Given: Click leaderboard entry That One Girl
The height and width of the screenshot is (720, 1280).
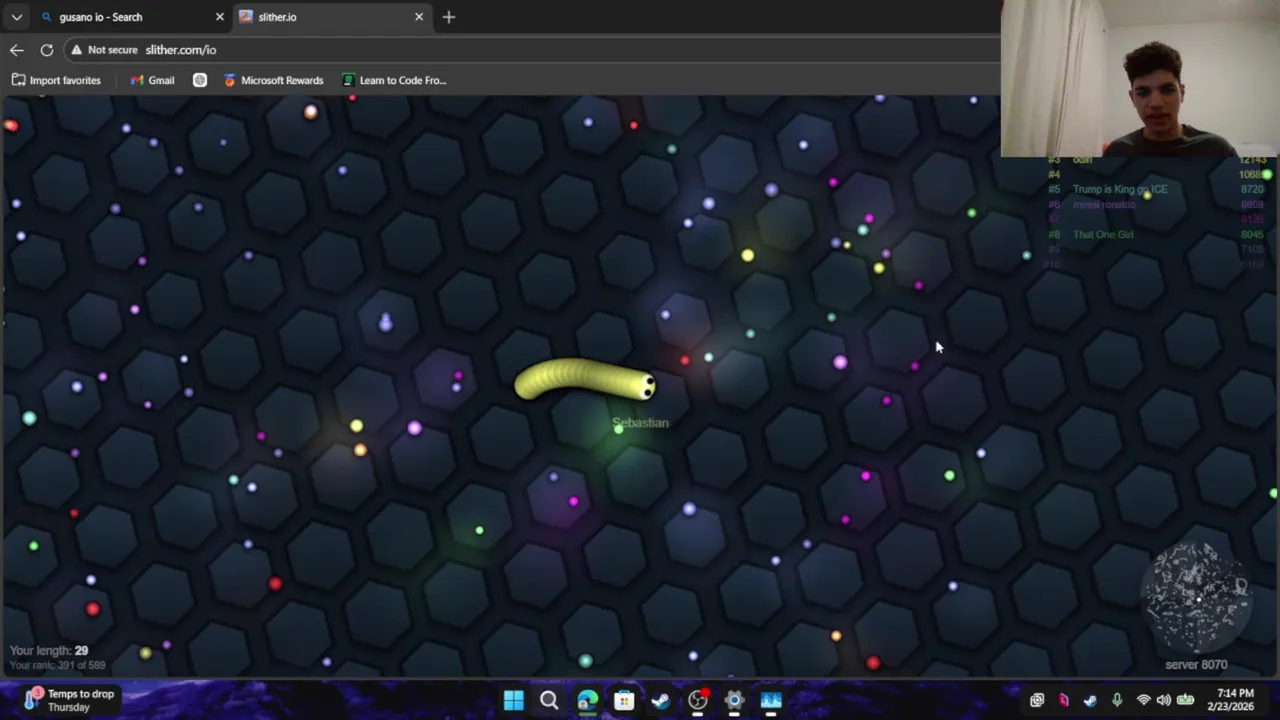Looking at the screenshot, I should click(x=1103, y=235).
